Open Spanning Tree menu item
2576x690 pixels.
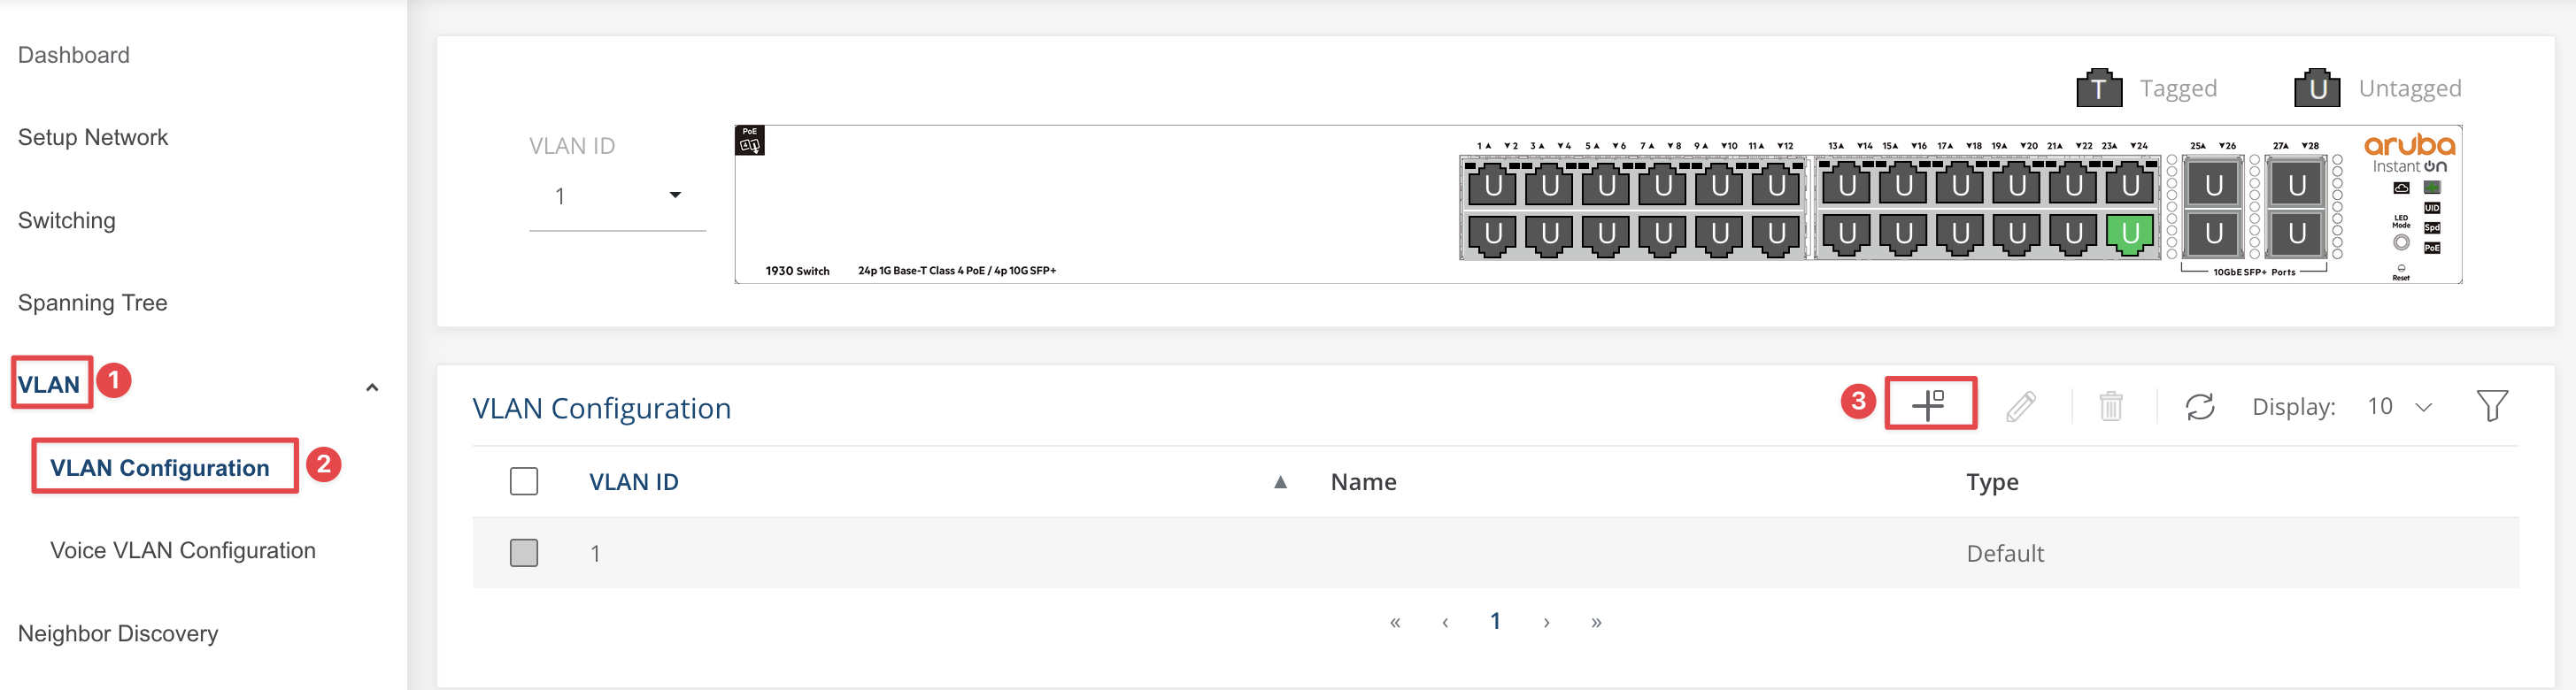pyautogui.click(x=93, y=303)
